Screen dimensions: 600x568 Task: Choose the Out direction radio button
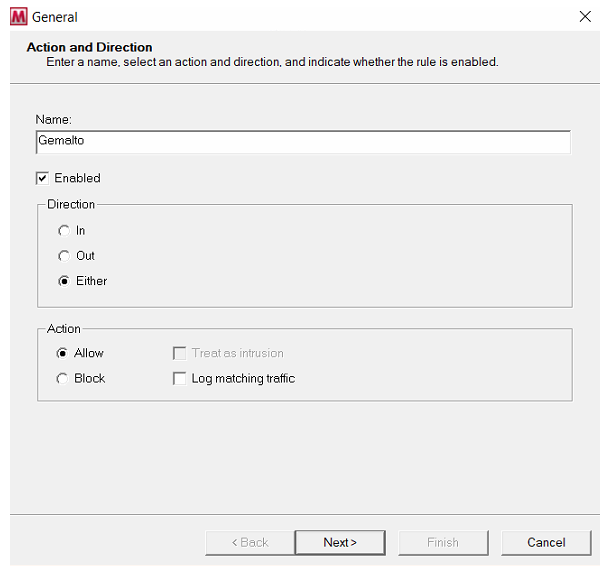pyautogui.click(x=64, y=256)
